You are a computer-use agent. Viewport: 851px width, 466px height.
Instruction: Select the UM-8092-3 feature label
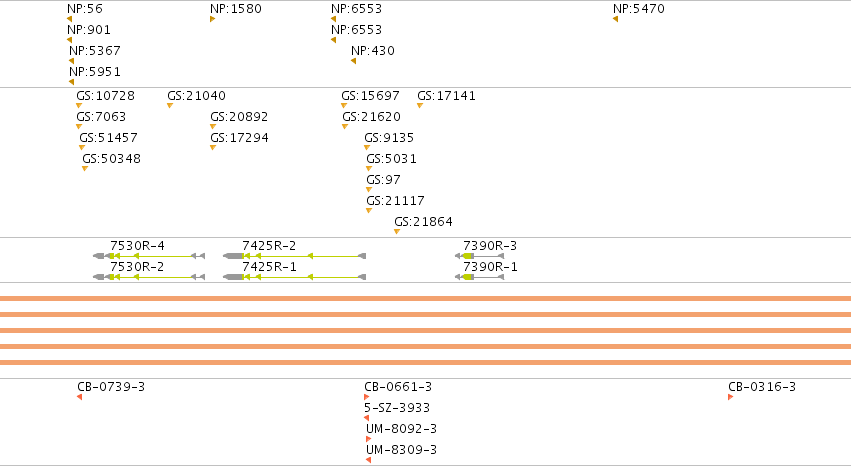point(402,429)
